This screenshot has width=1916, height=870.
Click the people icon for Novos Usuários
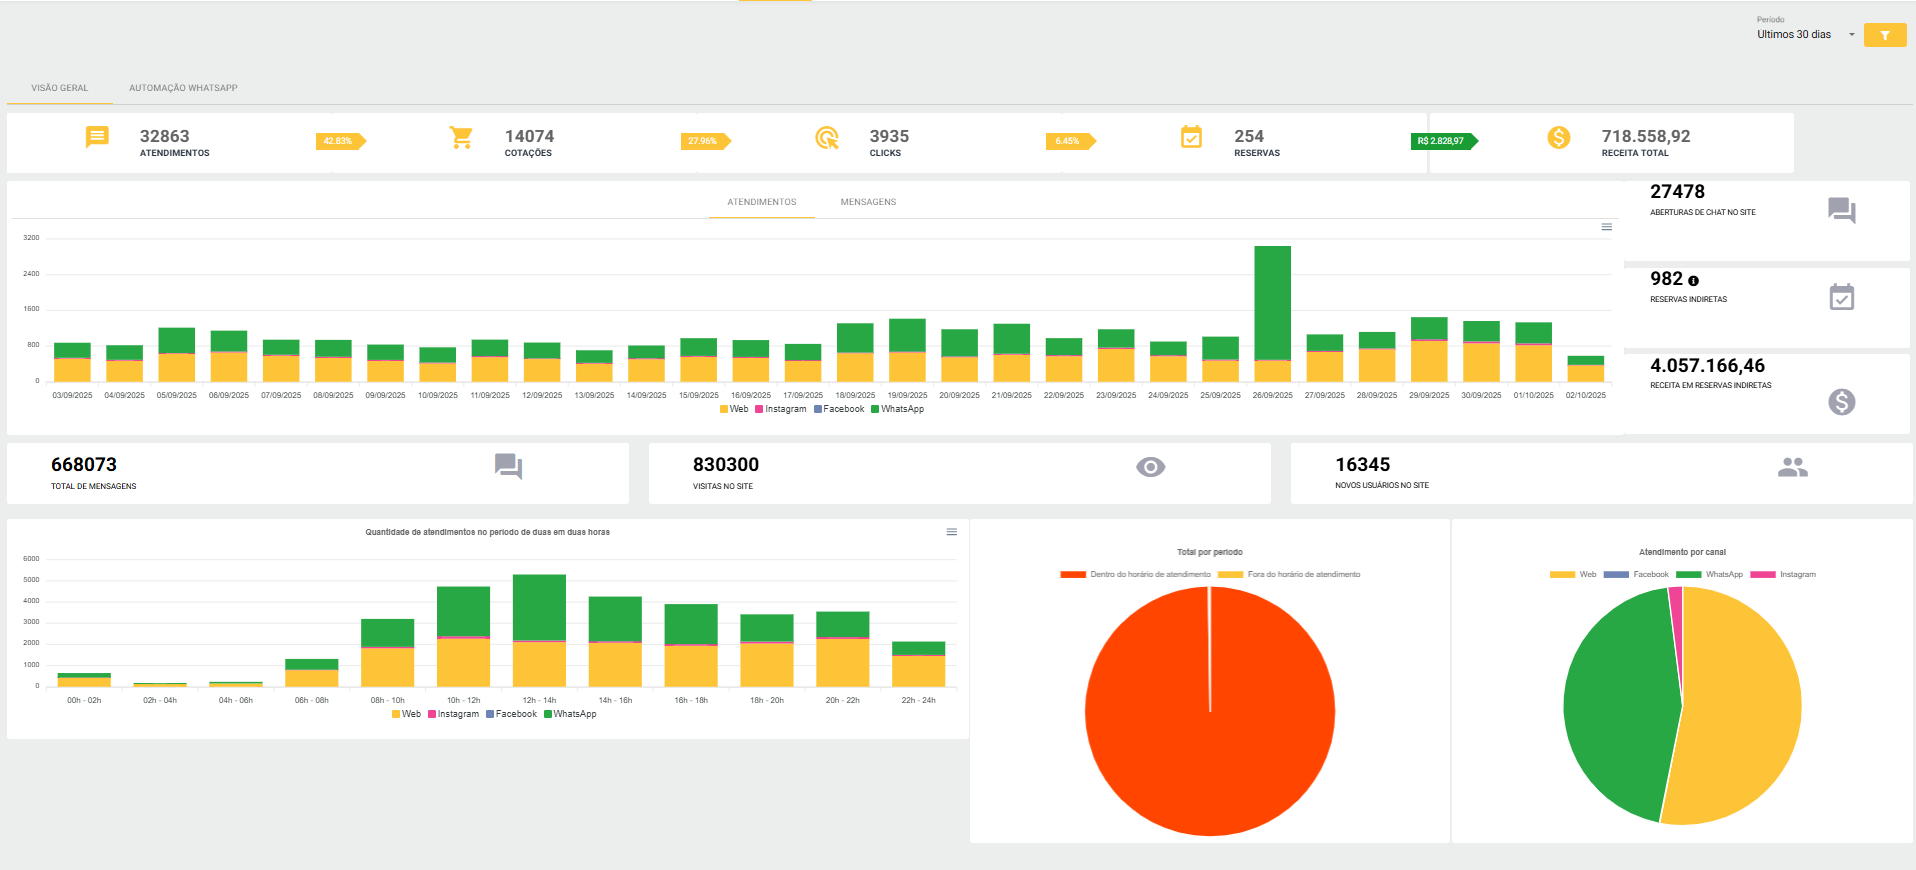click(1793, 467)
